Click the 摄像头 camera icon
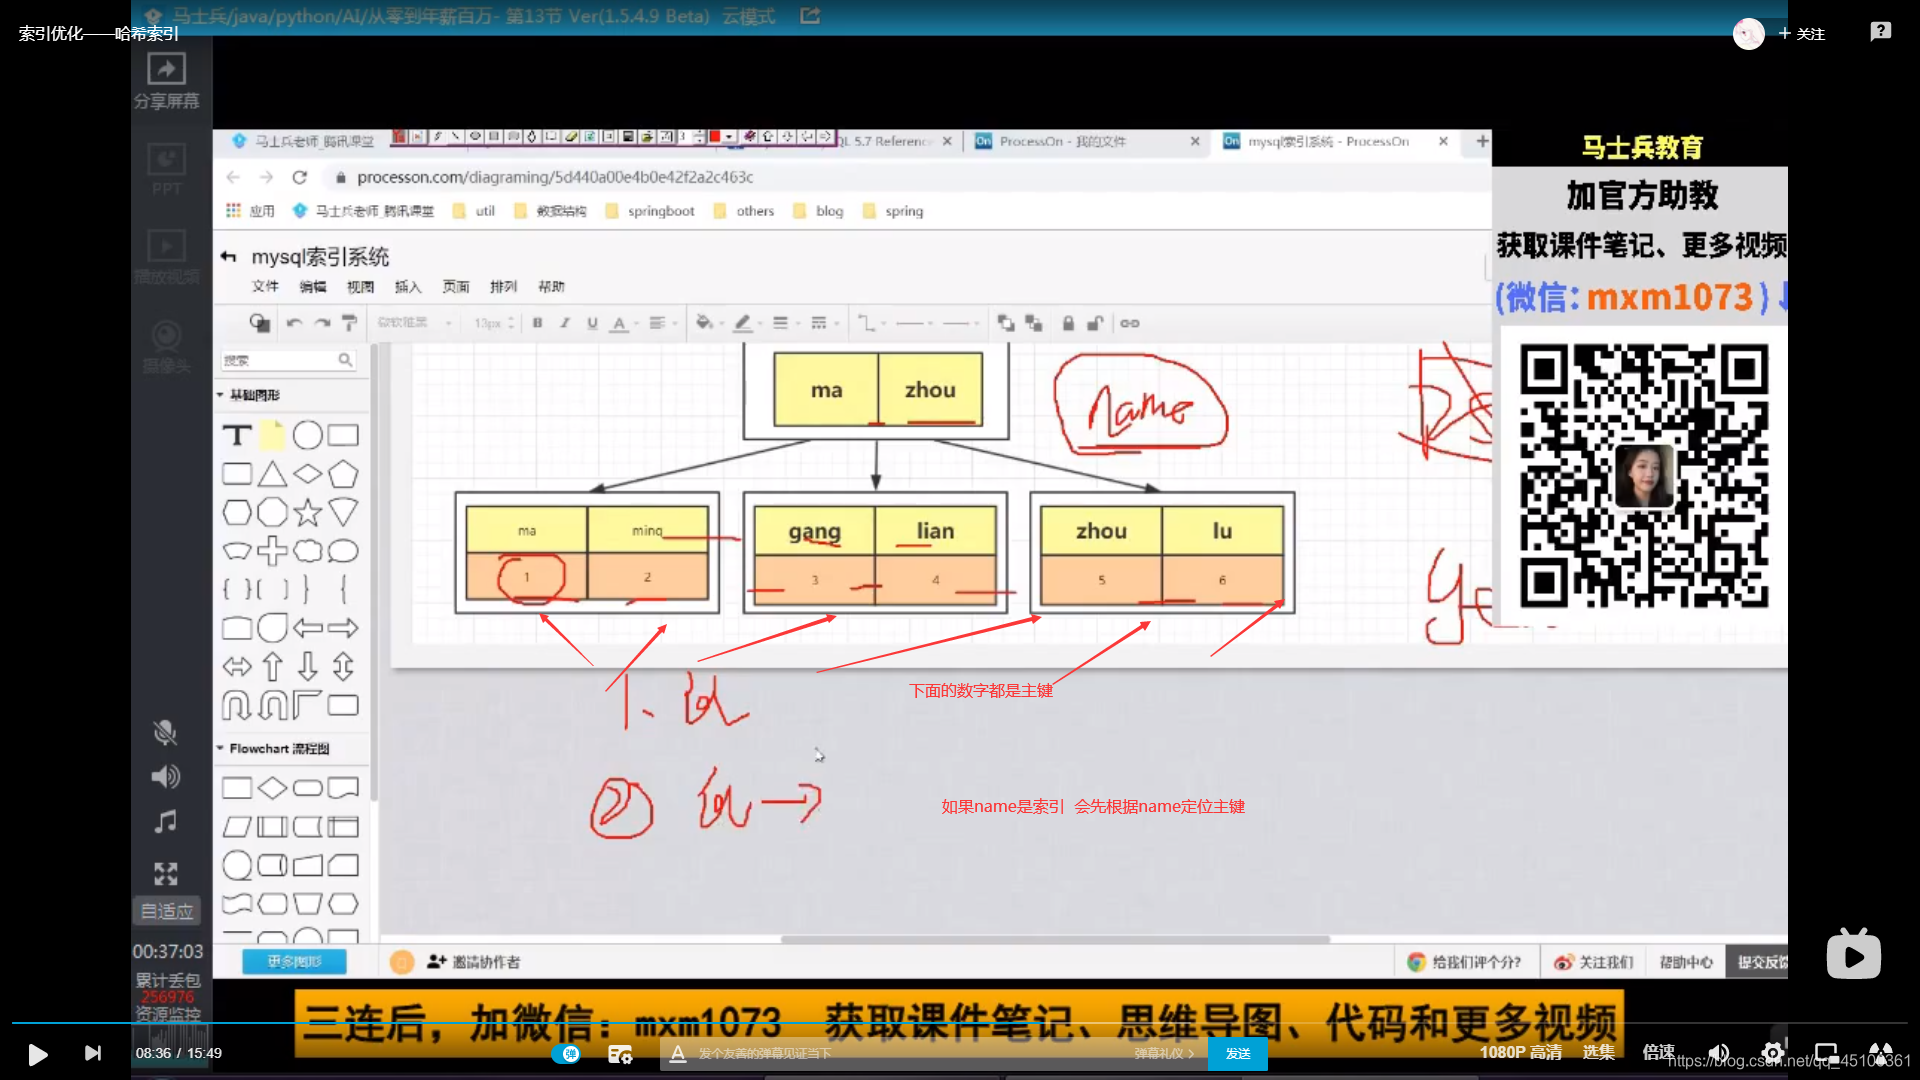1920x1080 pixels. click(x=166, y=346)
